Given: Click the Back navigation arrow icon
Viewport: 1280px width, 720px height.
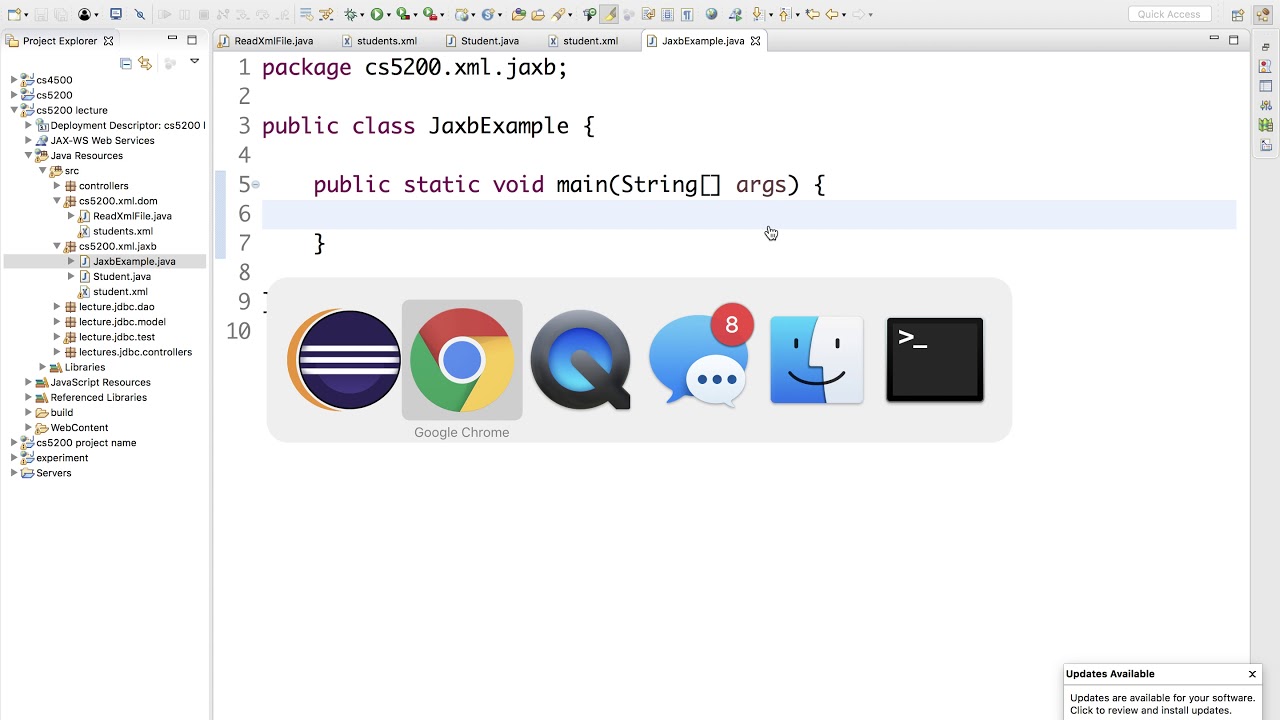Looking at the screenshot, I should point(833,14).
